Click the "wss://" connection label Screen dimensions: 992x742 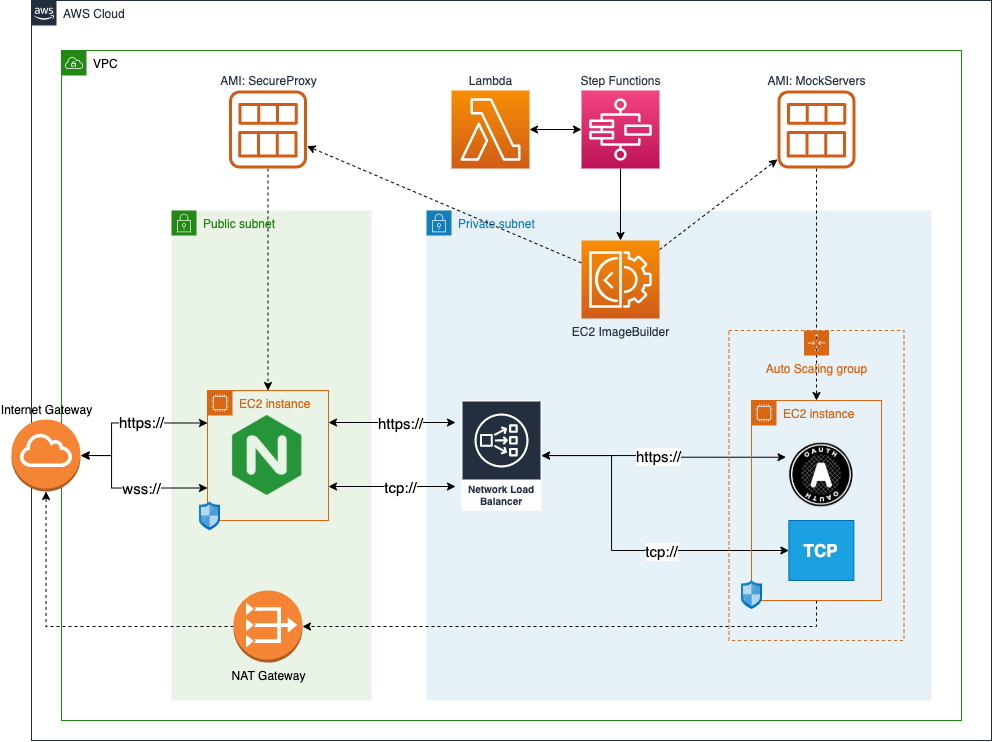tap(142, 488)
